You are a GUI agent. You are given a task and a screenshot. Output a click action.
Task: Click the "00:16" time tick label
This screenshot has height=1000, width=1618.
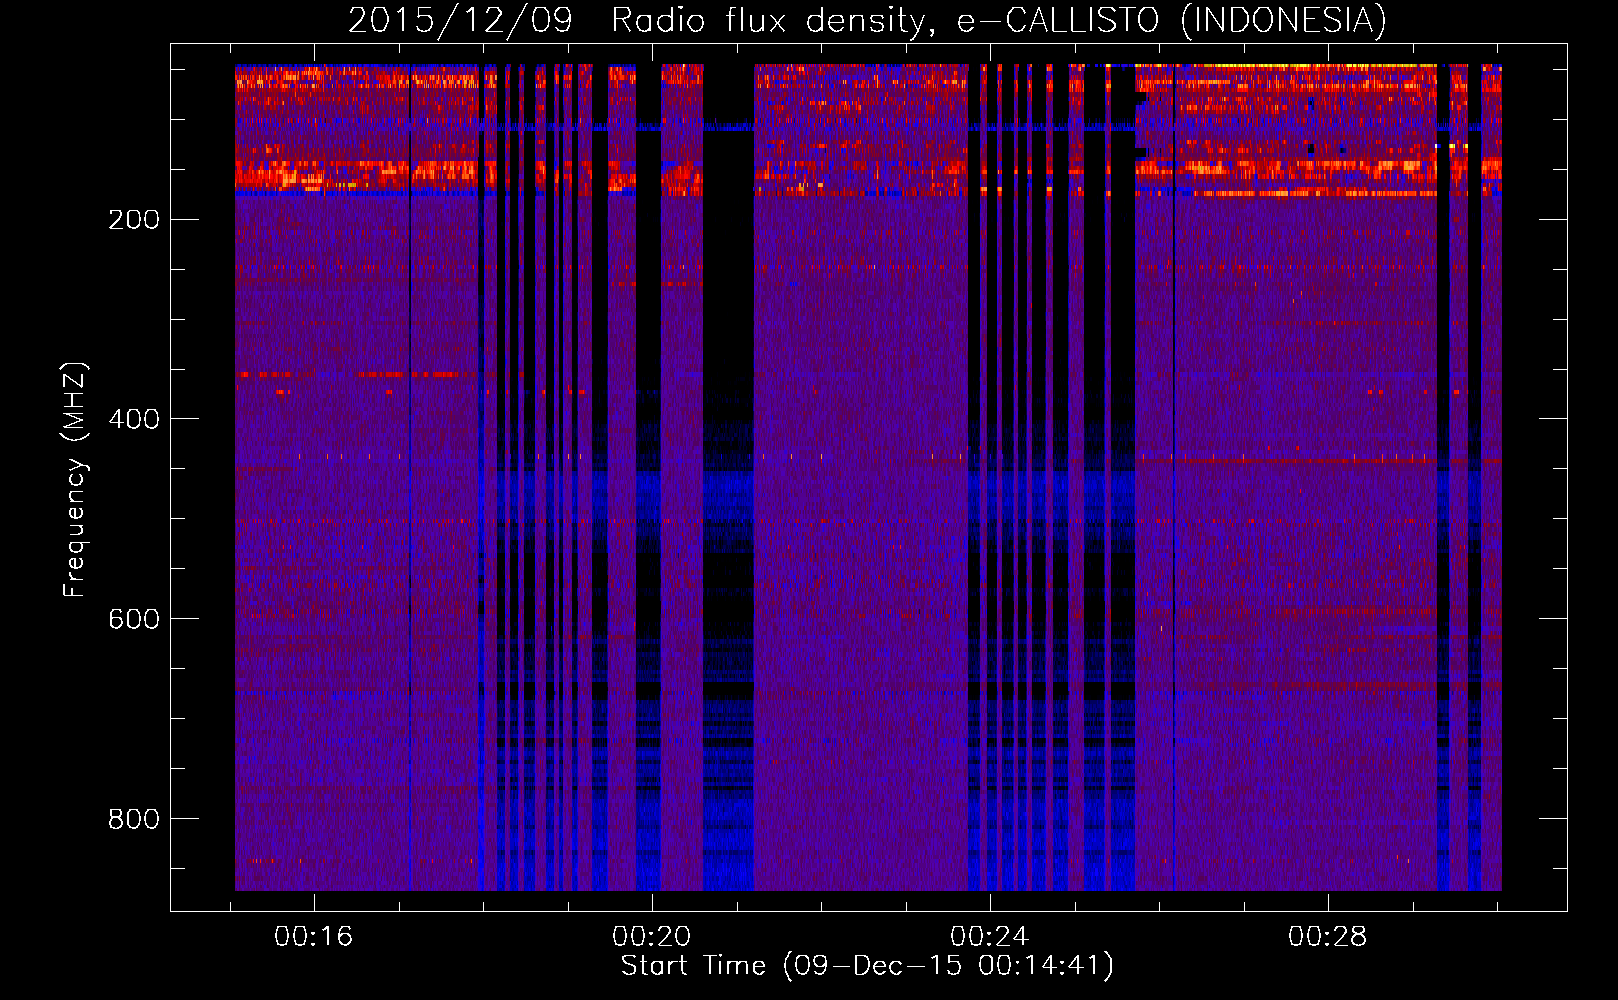pos(314,937)
